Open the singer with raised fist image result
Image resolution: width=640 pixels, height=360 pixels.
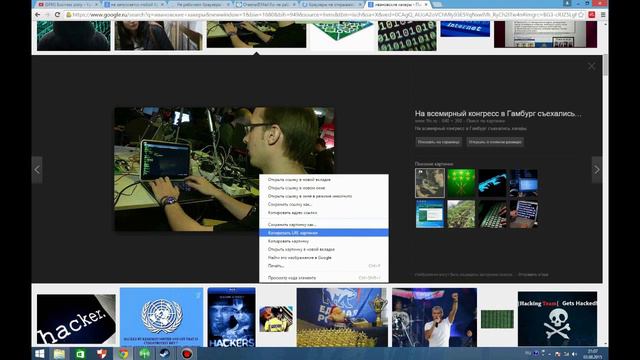pos(434,317)
